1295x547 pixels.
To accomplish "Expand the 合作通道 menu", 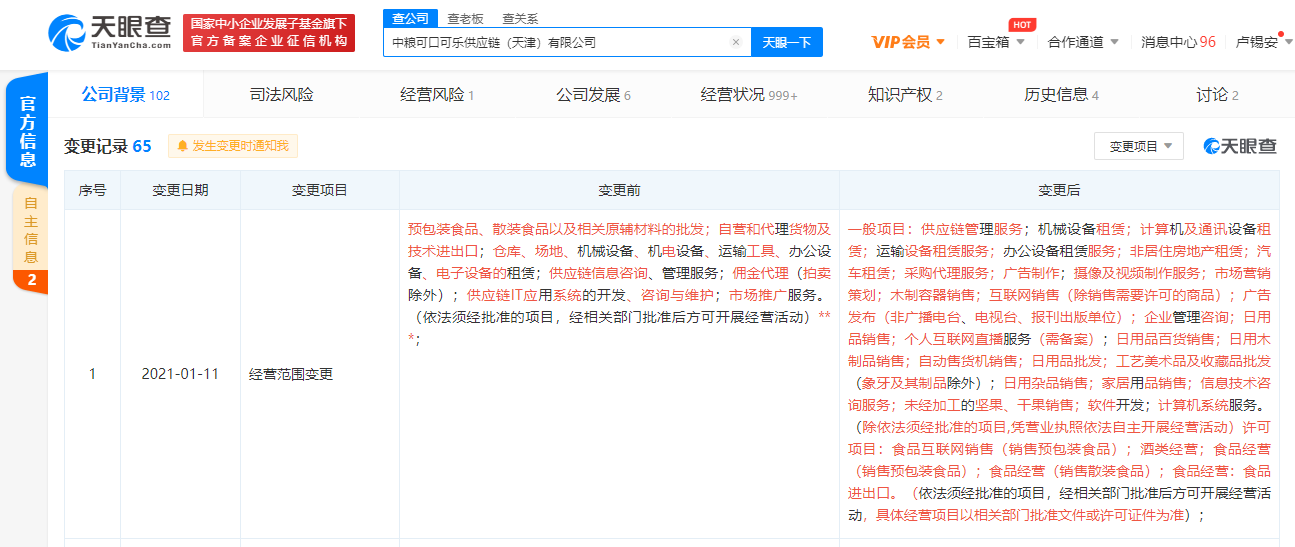I will 1083,42.
